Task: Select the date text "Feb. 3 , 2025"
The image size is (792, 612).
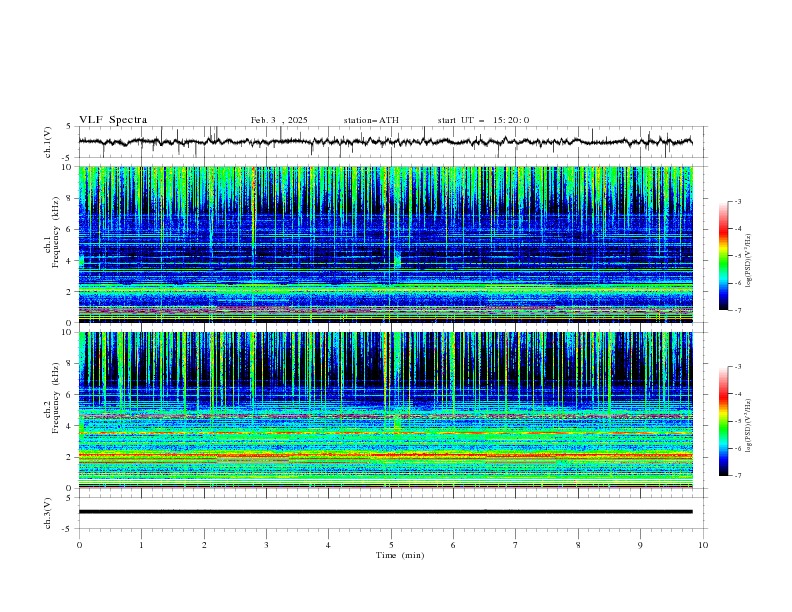Action: [x=279, y=120]
